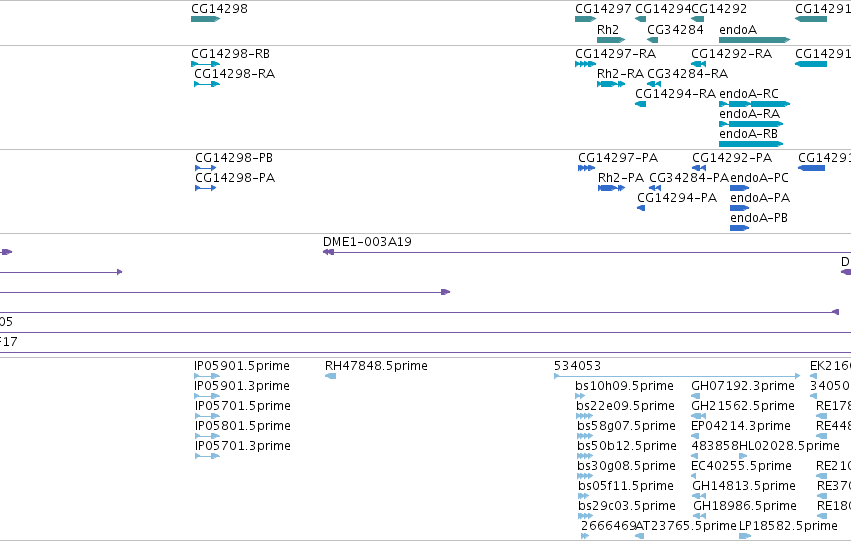
Task: Click the endoA-RC transcript glyph
Action: click(754, 104)
